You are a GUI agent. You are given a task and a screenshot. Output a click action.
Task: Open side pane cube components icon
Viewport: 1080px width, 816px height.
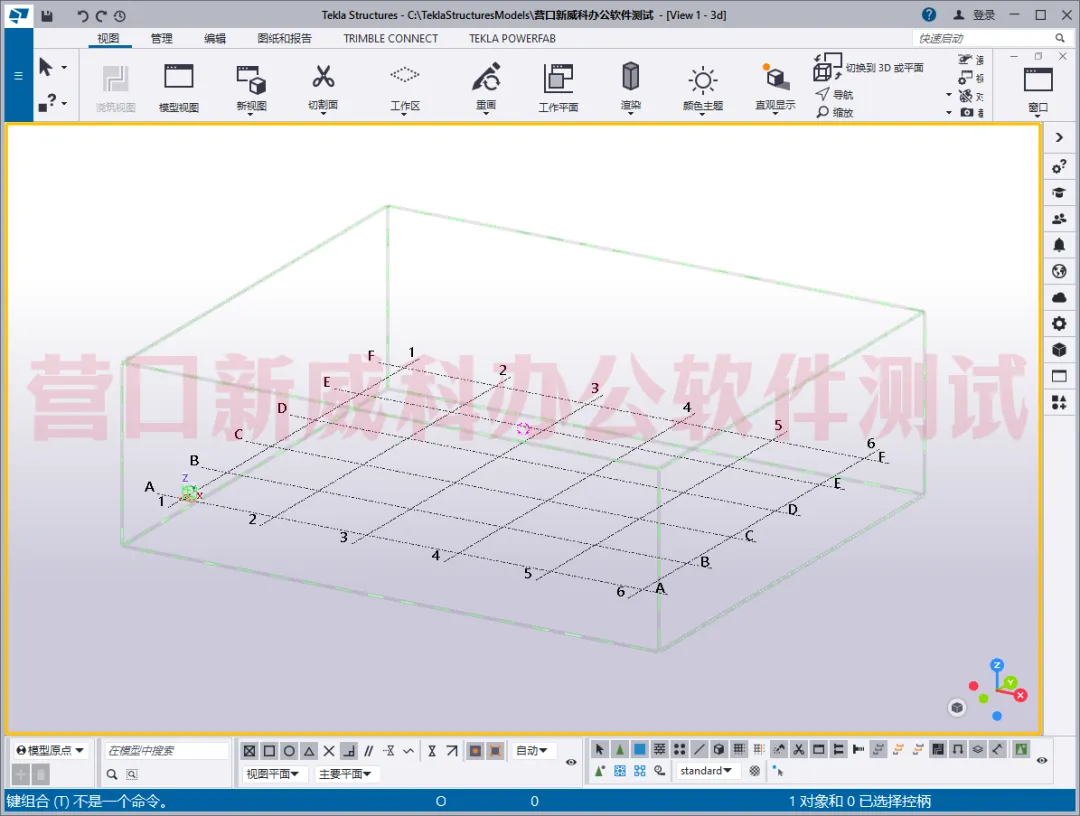click(1059, 350)
